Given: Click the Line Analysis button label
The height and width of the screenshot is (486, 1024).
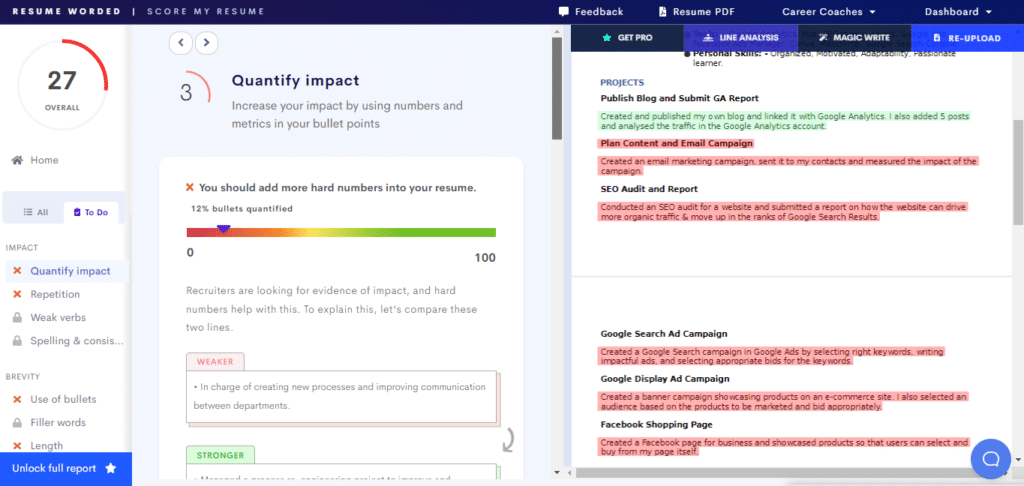Looking at the screenshot, I should (x=748, y=38).
